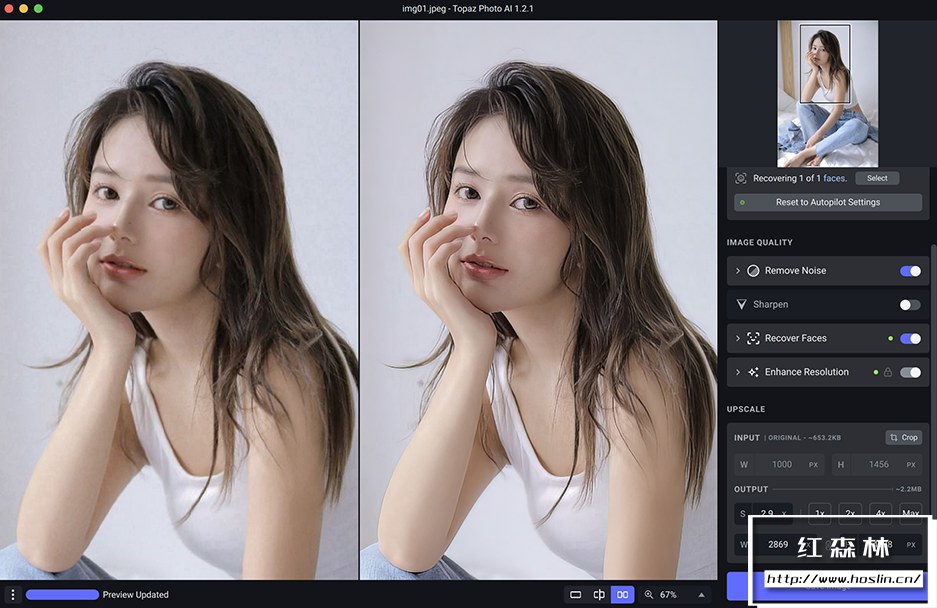
Task: Switch to single image view
Action: pos(575,594)
